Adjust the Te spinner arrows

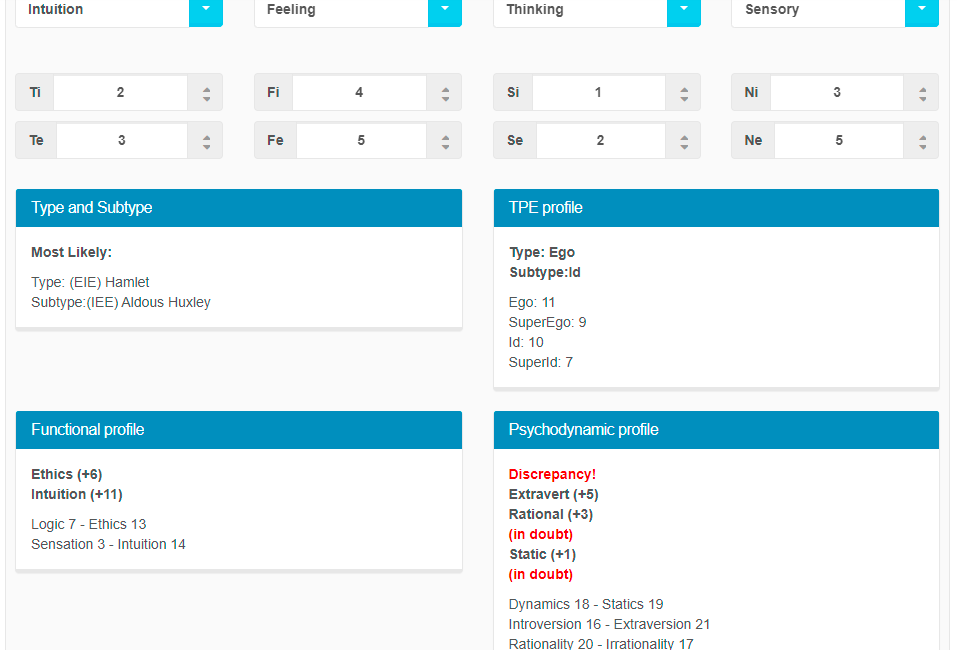coord(206,142)
